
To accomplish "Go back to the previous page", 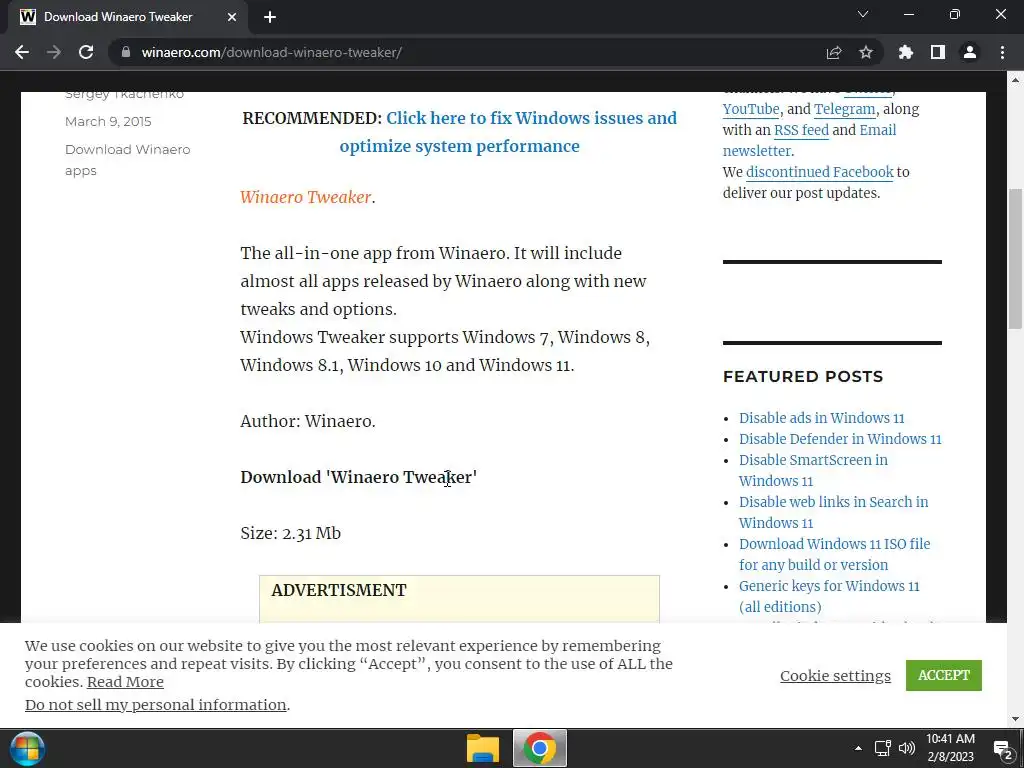I will point(22,52).
